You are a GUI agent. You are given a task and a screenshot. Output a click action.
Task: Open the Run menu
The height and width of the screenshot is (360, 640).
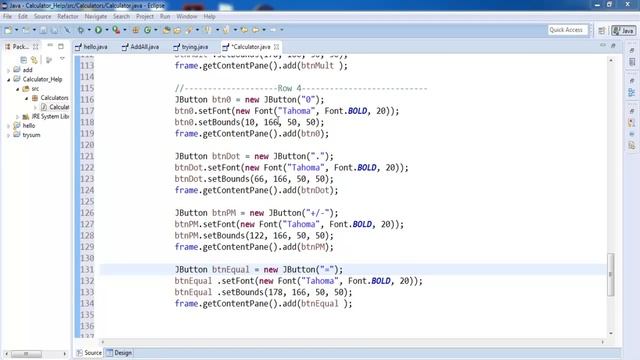pyautogui.click(x=165, y=16)
